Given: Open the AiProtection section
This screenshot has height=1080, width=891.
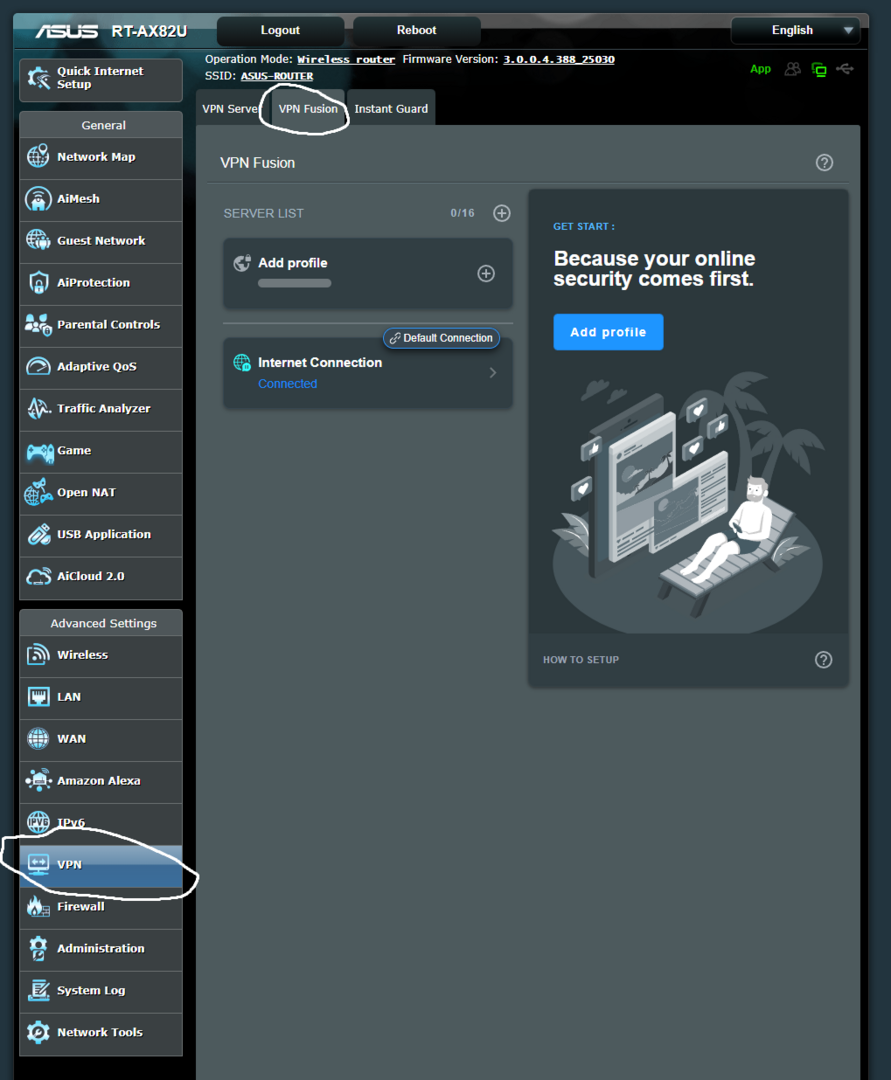Looking at the screenshot, I should pyautogui.click(x=100, y=284).
